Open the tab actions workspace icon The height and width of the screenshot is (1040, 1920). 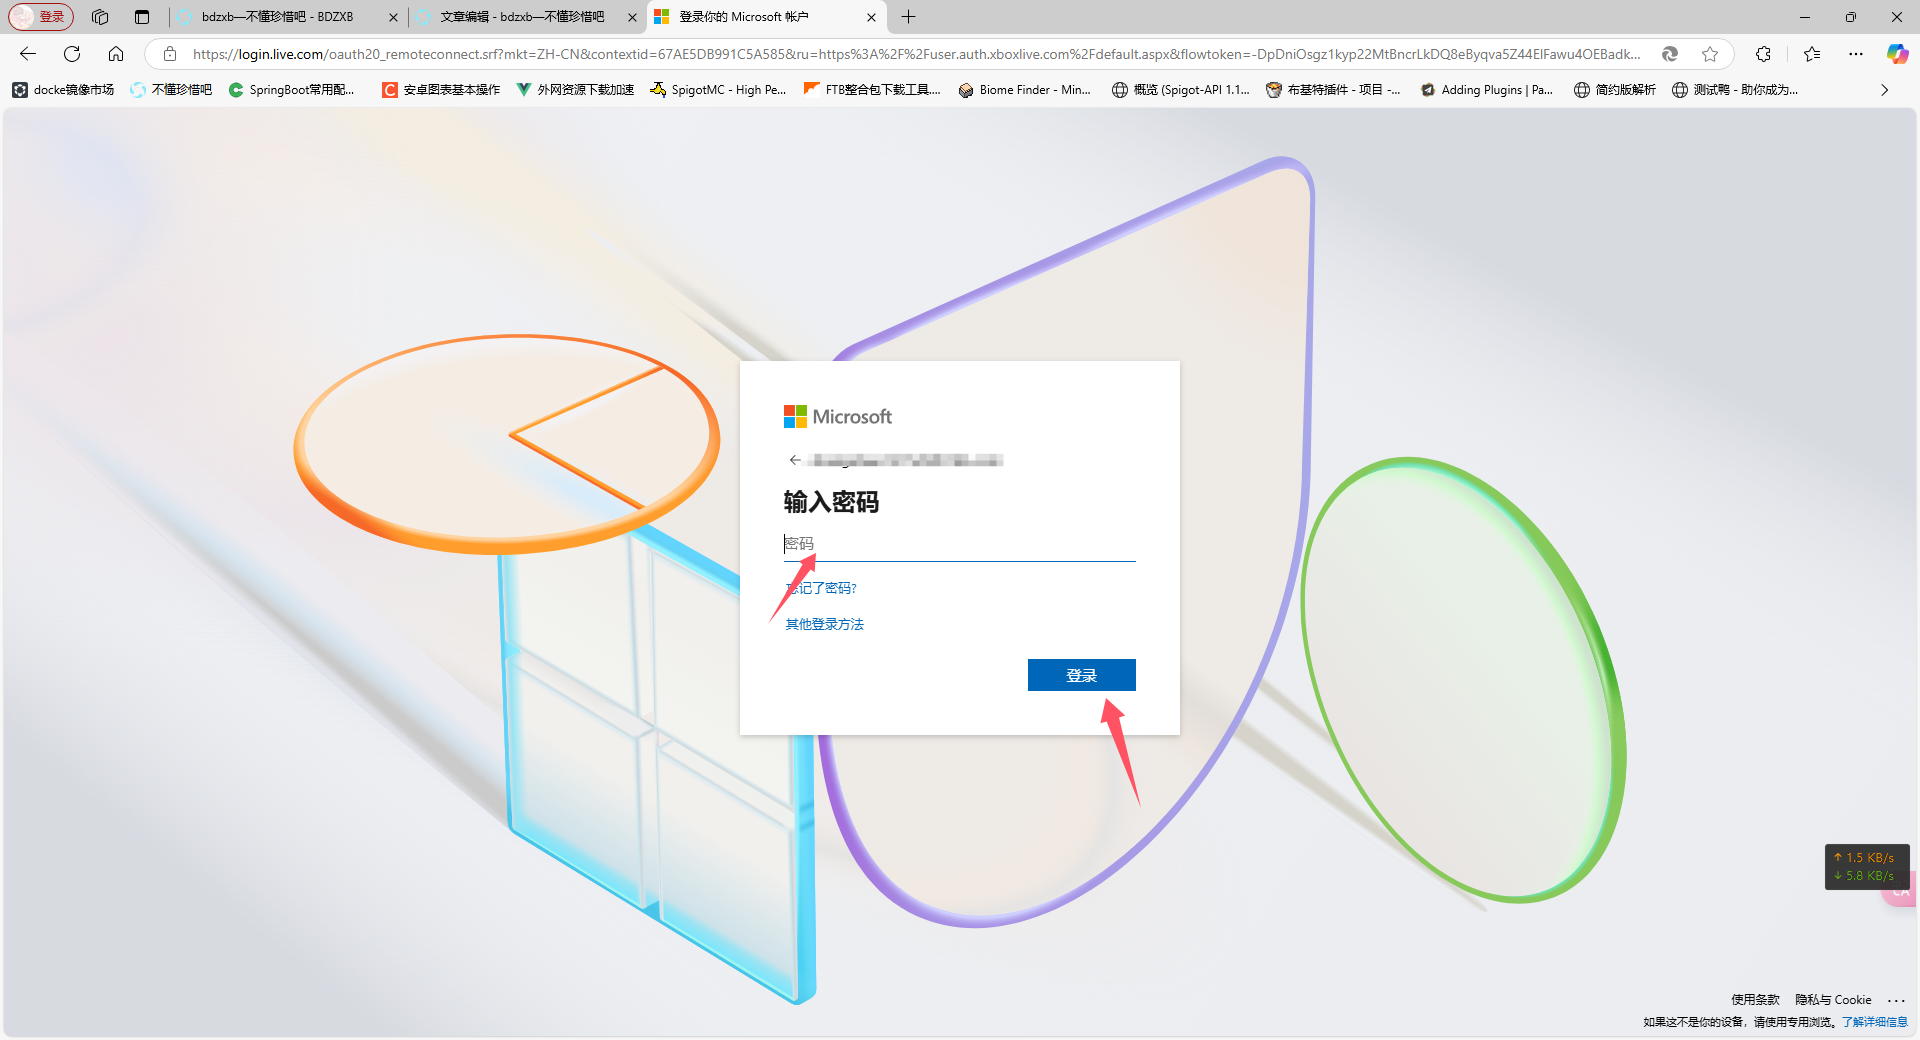pos(100,17)
